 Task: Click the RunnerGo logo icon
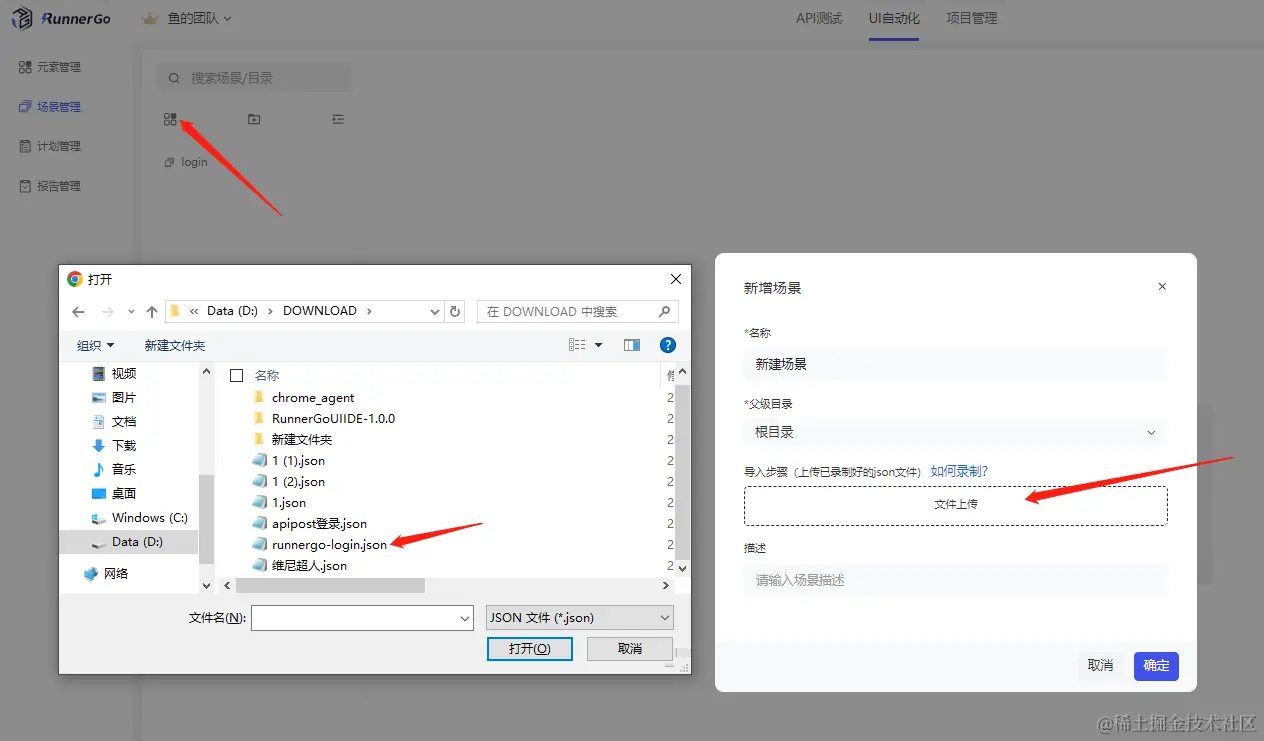pos(22,18)
